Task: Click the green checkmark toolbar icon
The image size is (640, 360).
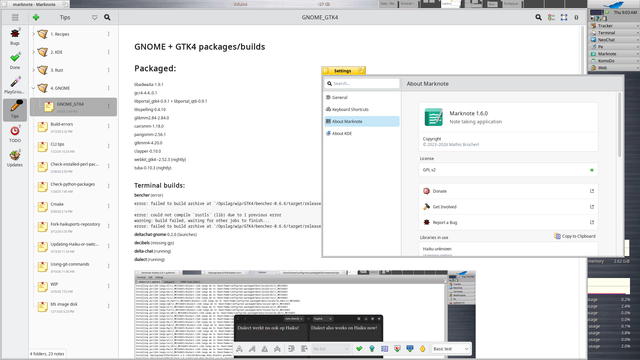Action: coord(359,349)
